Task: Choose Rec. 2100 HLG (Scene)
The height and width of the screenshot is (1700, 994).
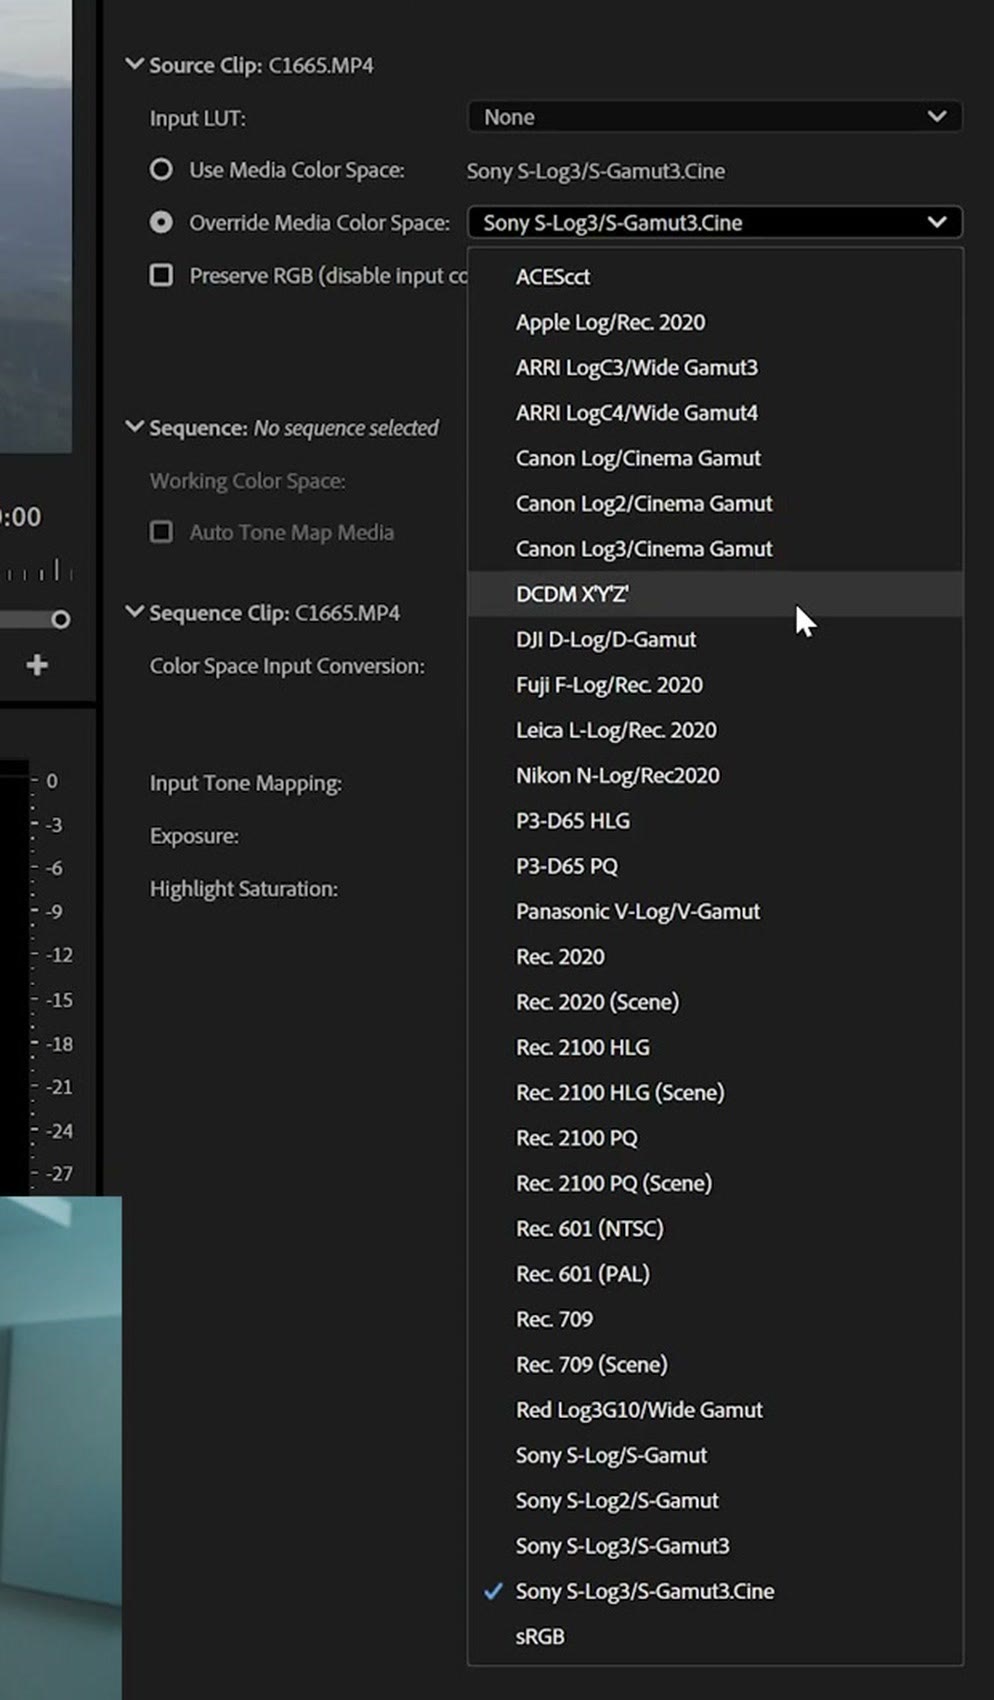Action: [x=714, y=1093]
